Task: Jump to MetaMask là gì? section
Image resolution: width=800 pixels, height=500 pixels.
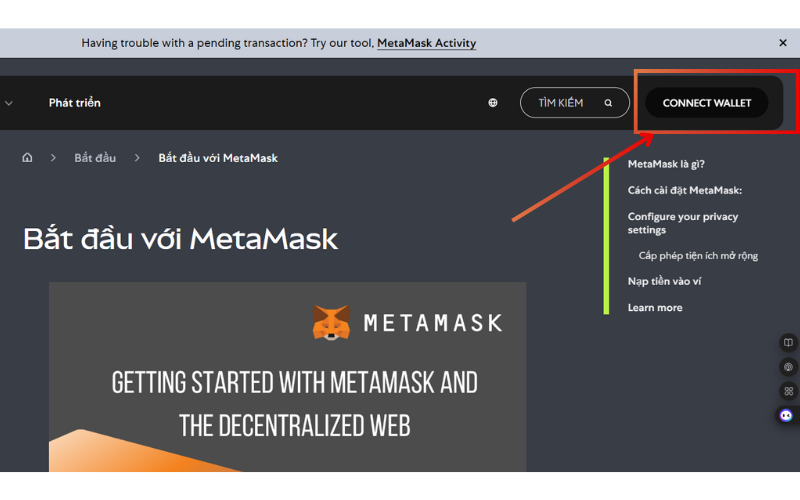Action: click(x=666, y=164)
